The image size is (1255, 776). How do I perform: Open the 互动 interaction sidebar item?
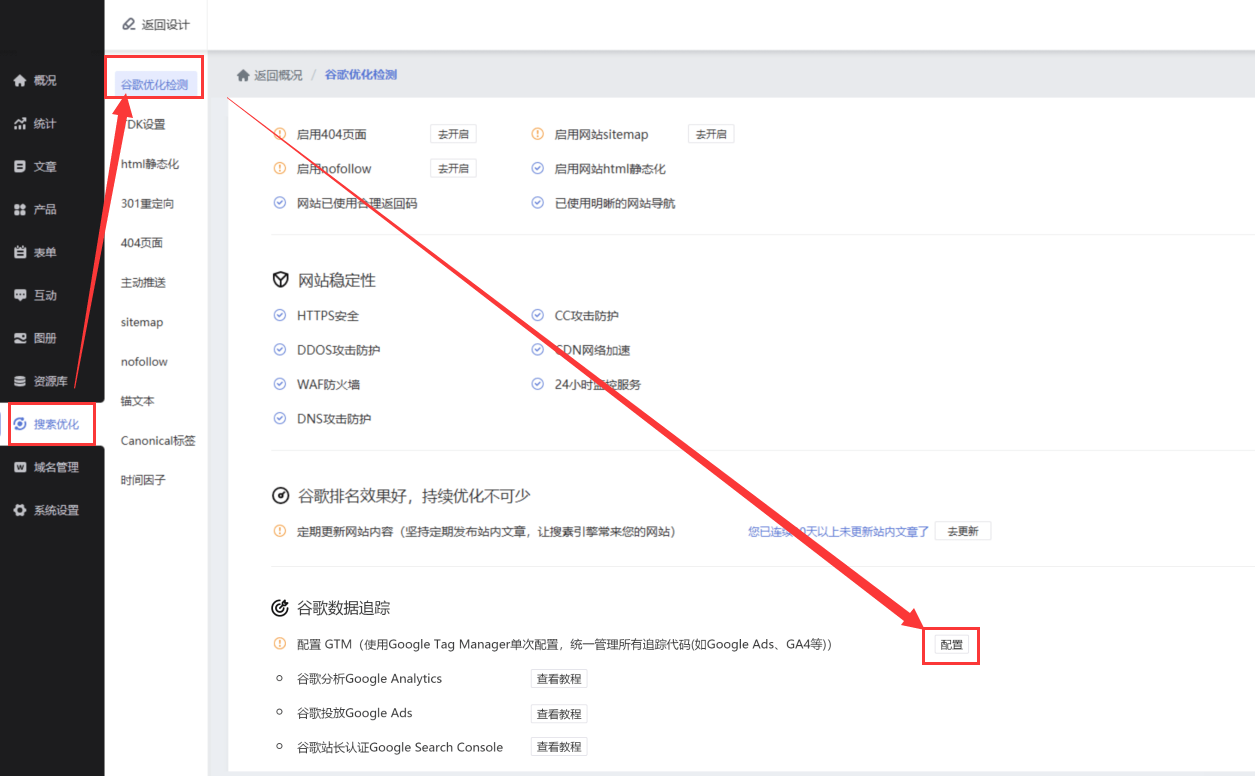[x=35, y=296]
